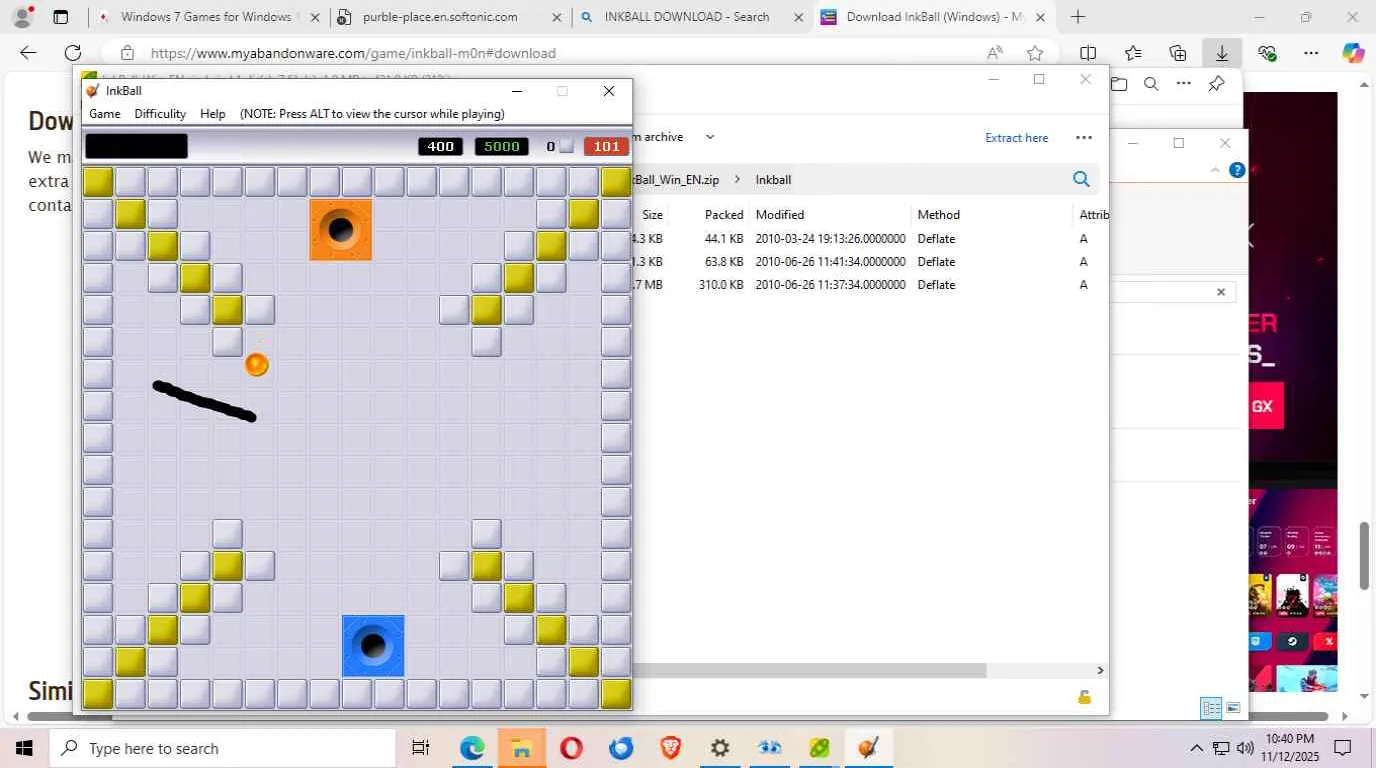Viewport: 1376px width, 768px height.
Task: Switch to large thumbnails view icon
Action: 1233,708
